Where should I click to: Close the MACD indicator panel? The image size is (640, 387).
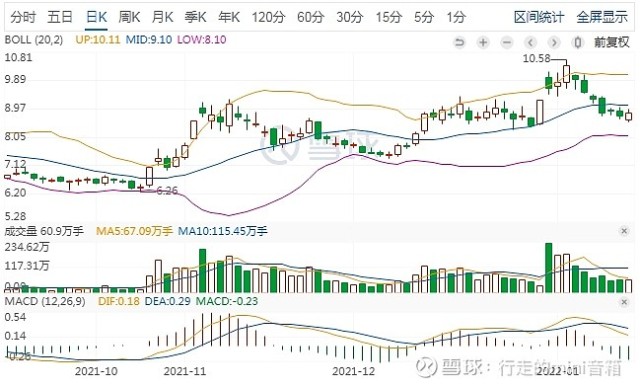[624, 302]
